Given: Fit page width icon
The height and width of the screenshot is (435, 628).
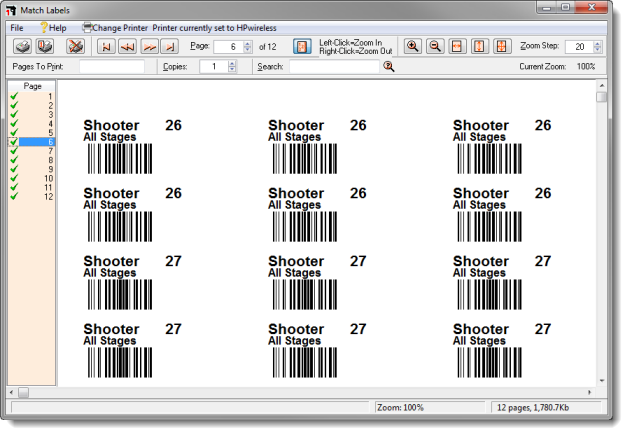Looking at the screenshot, I should point(457,46).
